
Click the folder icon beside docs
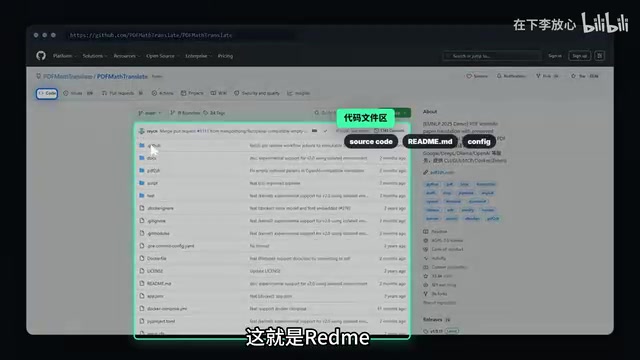click(x=142, y=158)
